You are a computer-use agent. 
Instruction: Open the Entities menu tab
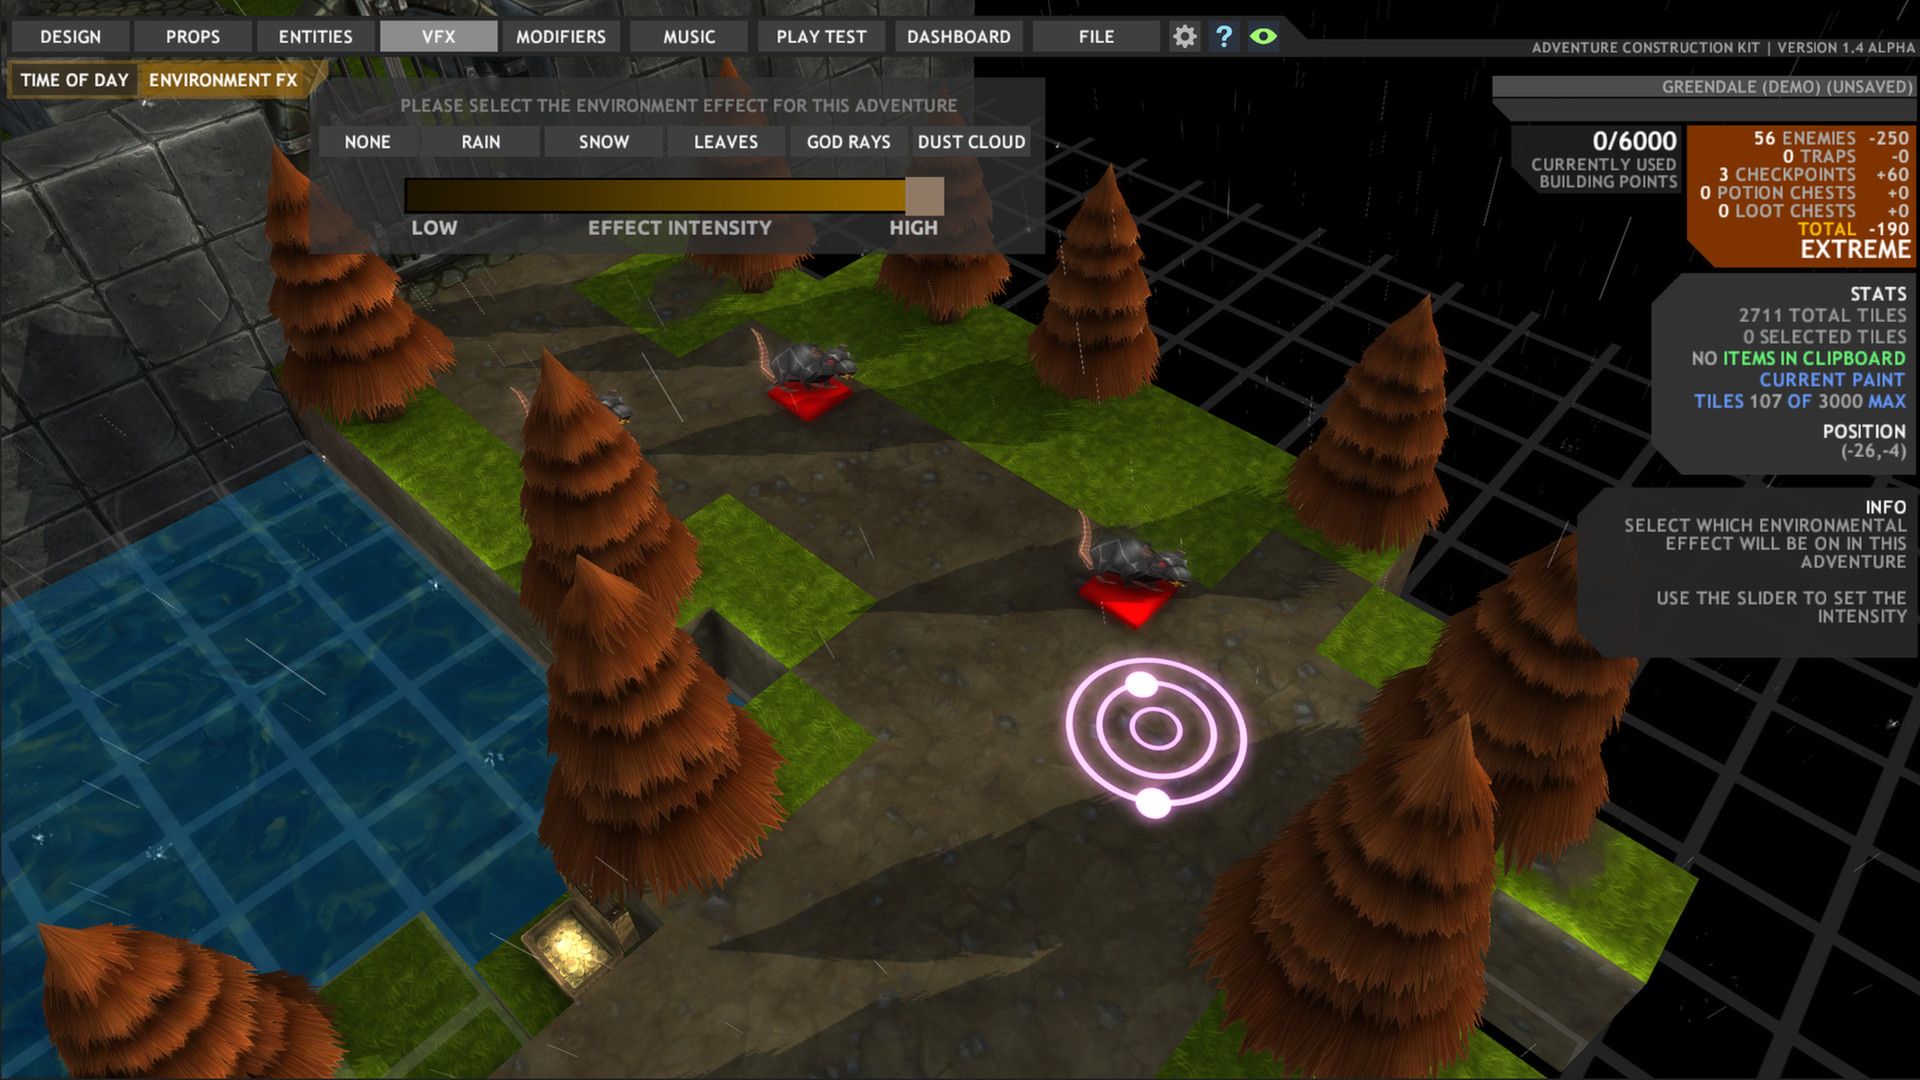click(x=315, y=37)
